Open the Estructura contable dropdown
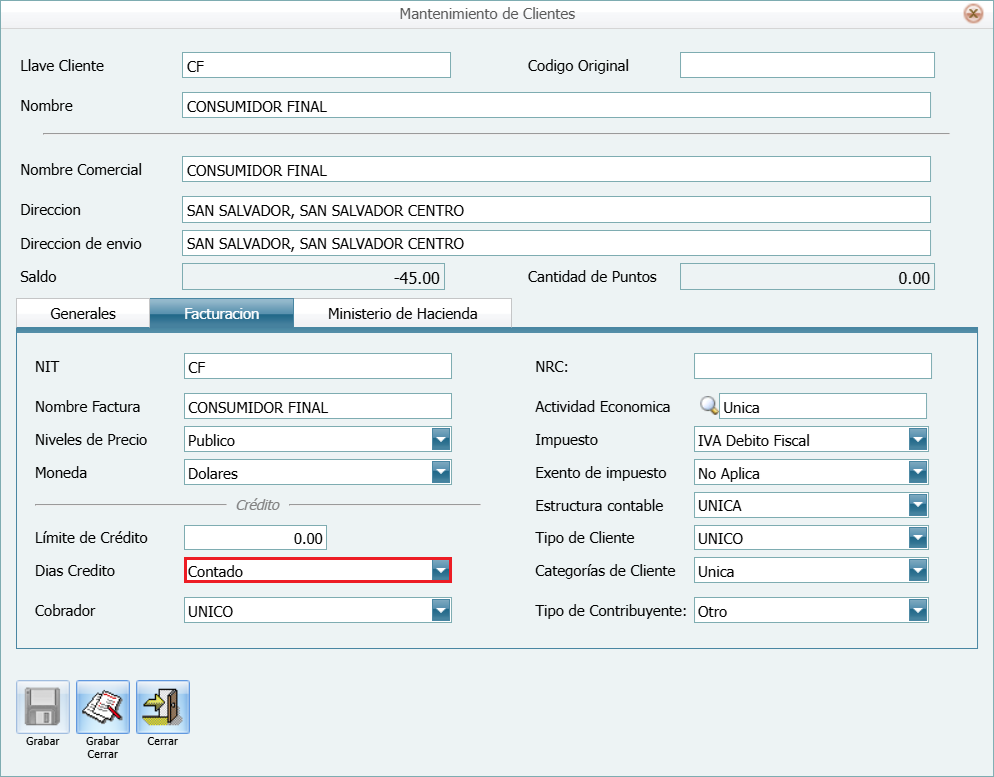Screen dimensions: 994x777 pos(917,505)
